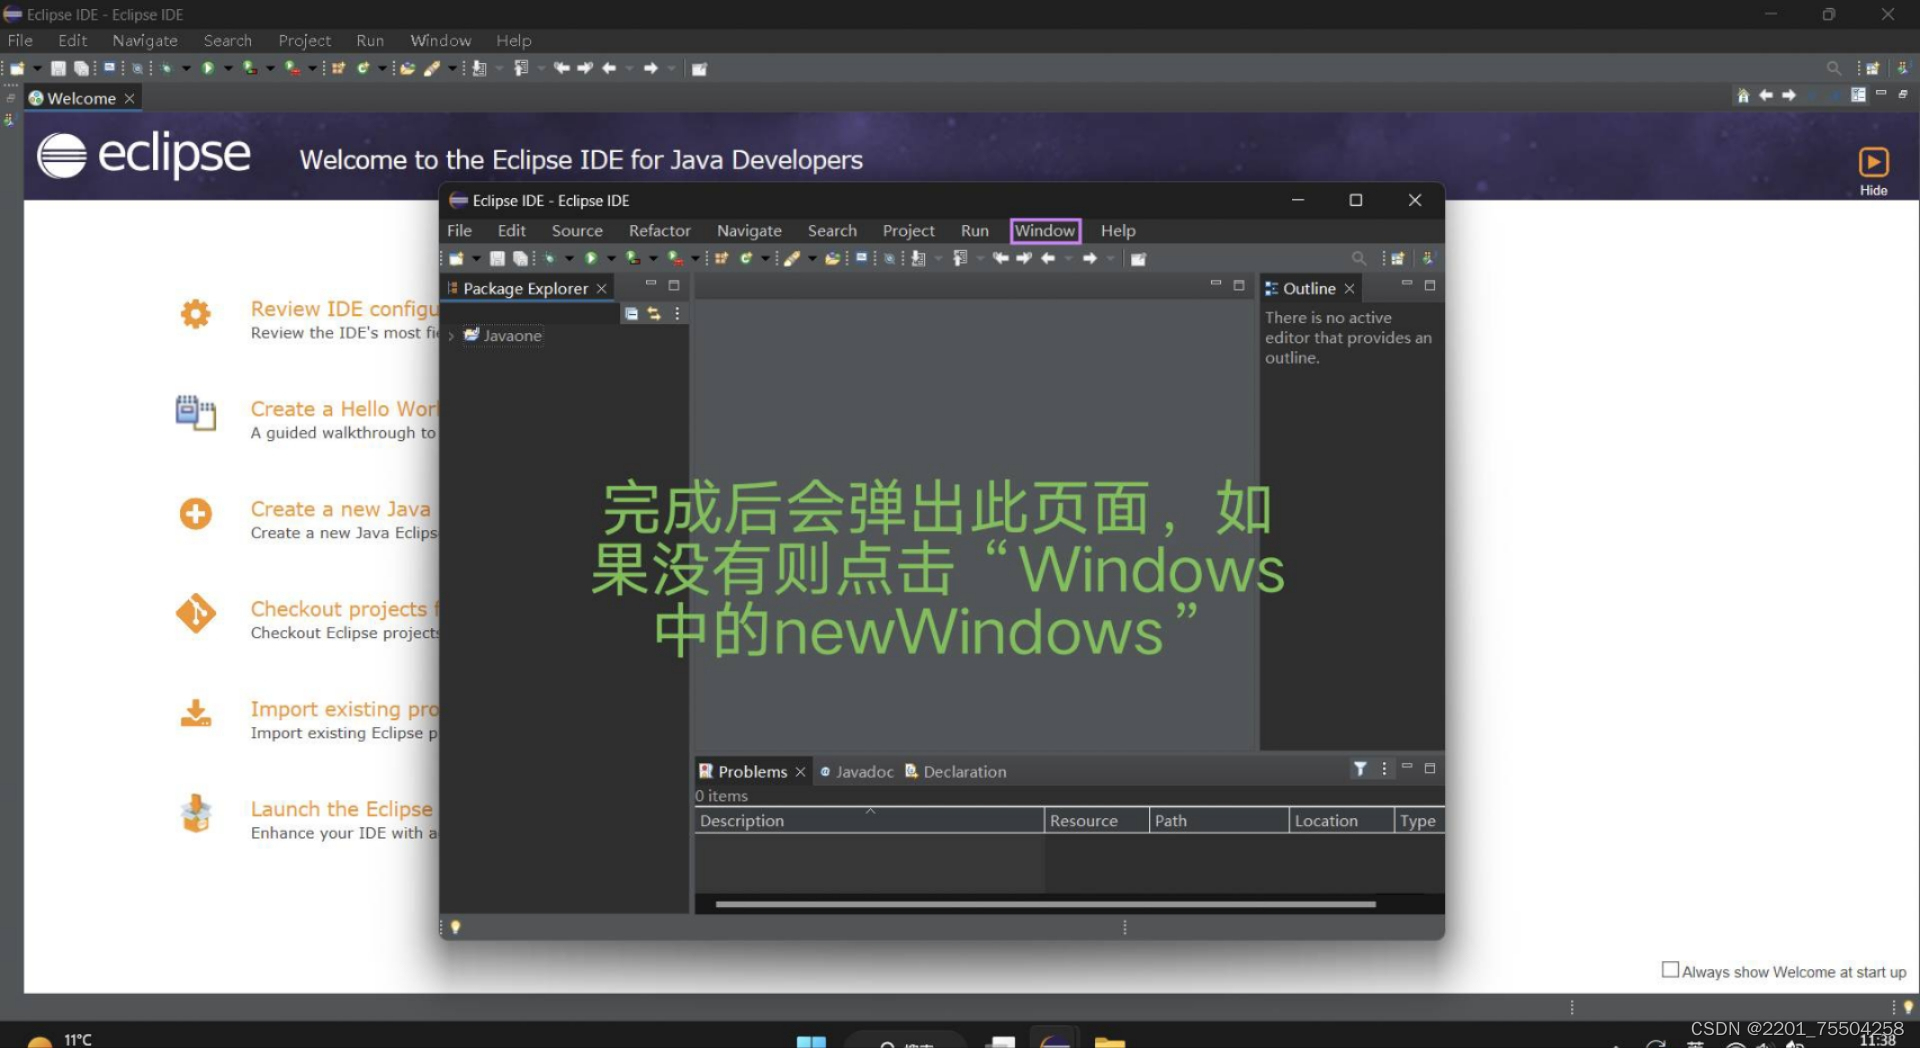
Task: Click the Description column header in Problems
Action: click(869, 821)
